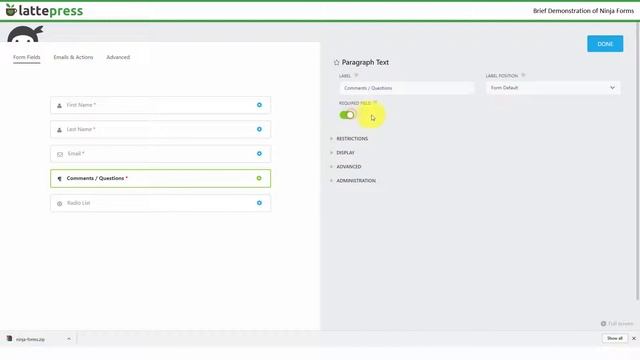This screenshot has width=640, height=360.
Task: Click the Paragraph Text heading
Action: 365,62
